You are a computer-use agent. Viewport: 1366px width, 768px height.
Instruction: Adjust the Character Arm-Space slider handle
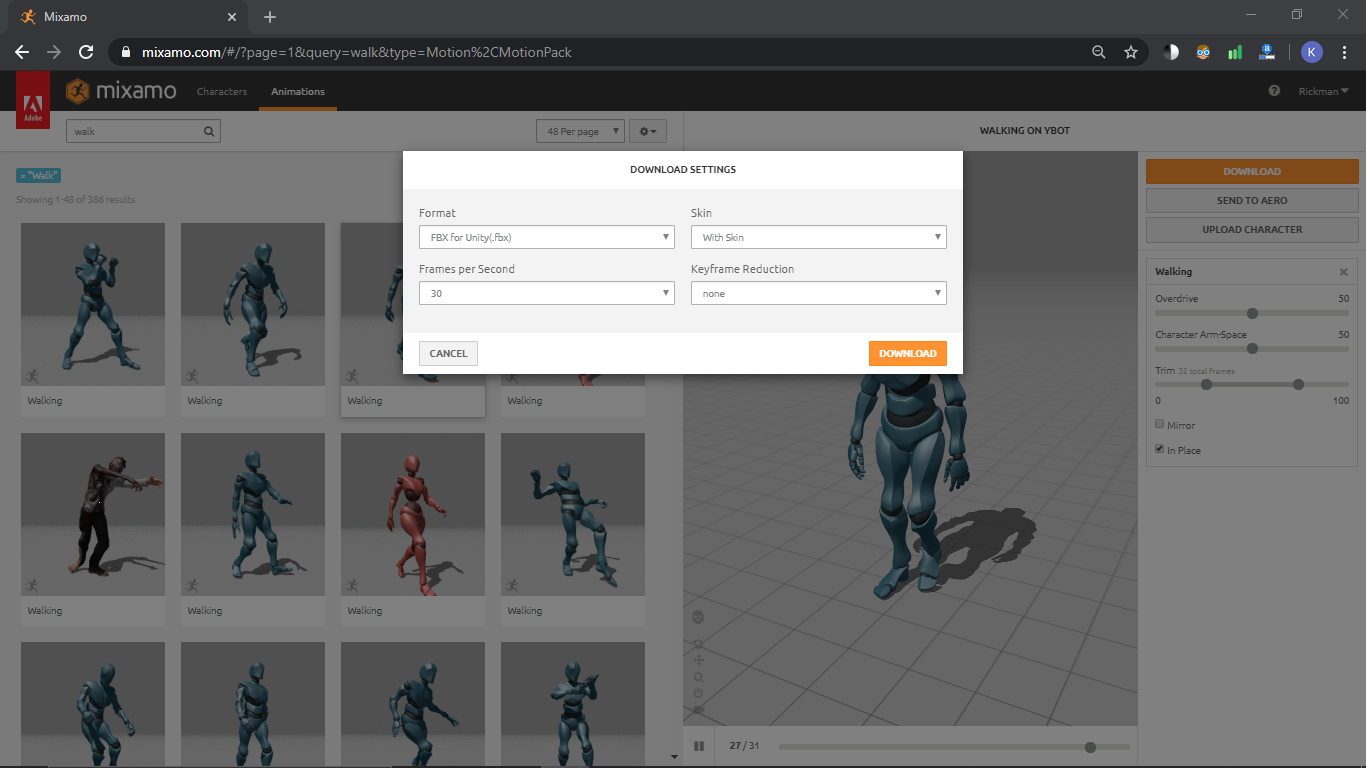click(1252, 349)
